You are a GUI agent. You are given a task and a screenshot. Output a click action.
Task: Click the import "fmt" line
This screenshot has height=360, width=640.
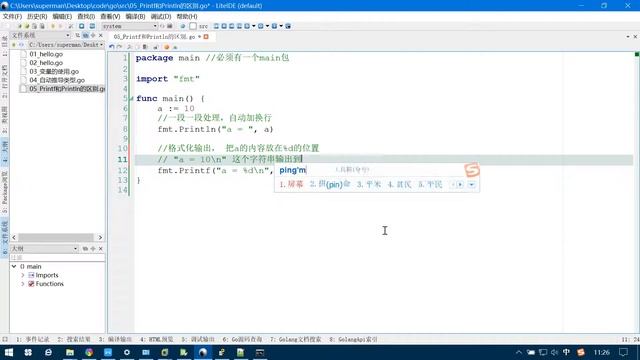point(168,79)
